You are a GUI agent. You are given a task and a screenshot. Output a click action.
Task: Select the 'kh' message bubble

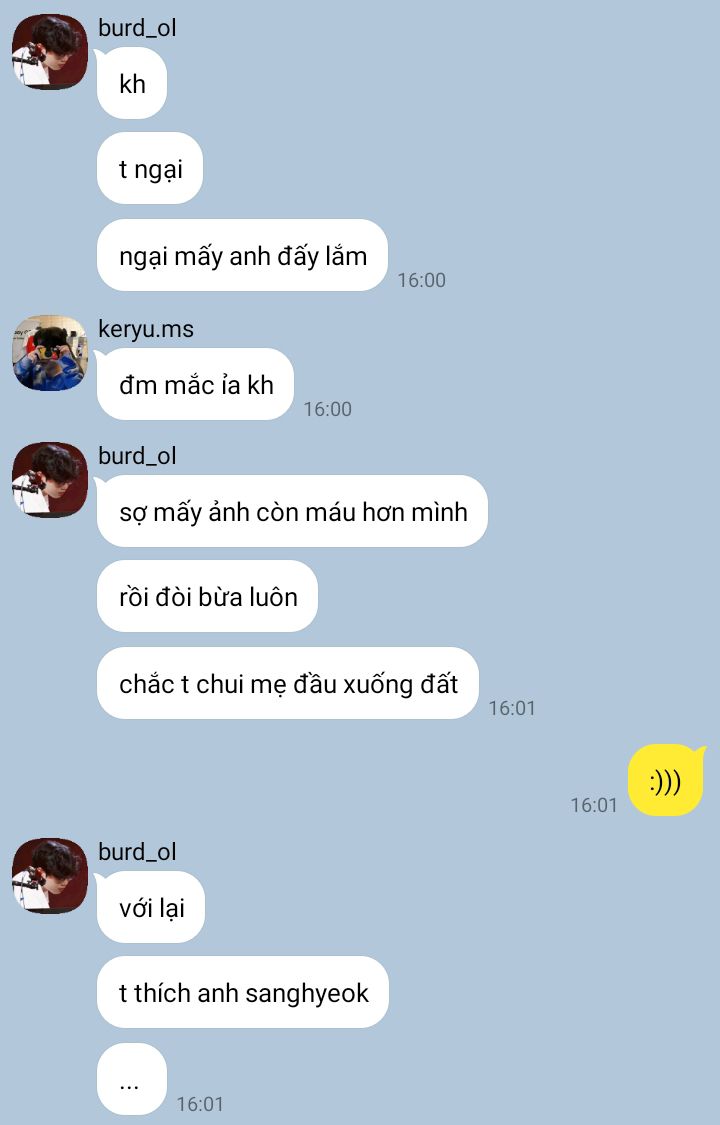tap(132, 84)
